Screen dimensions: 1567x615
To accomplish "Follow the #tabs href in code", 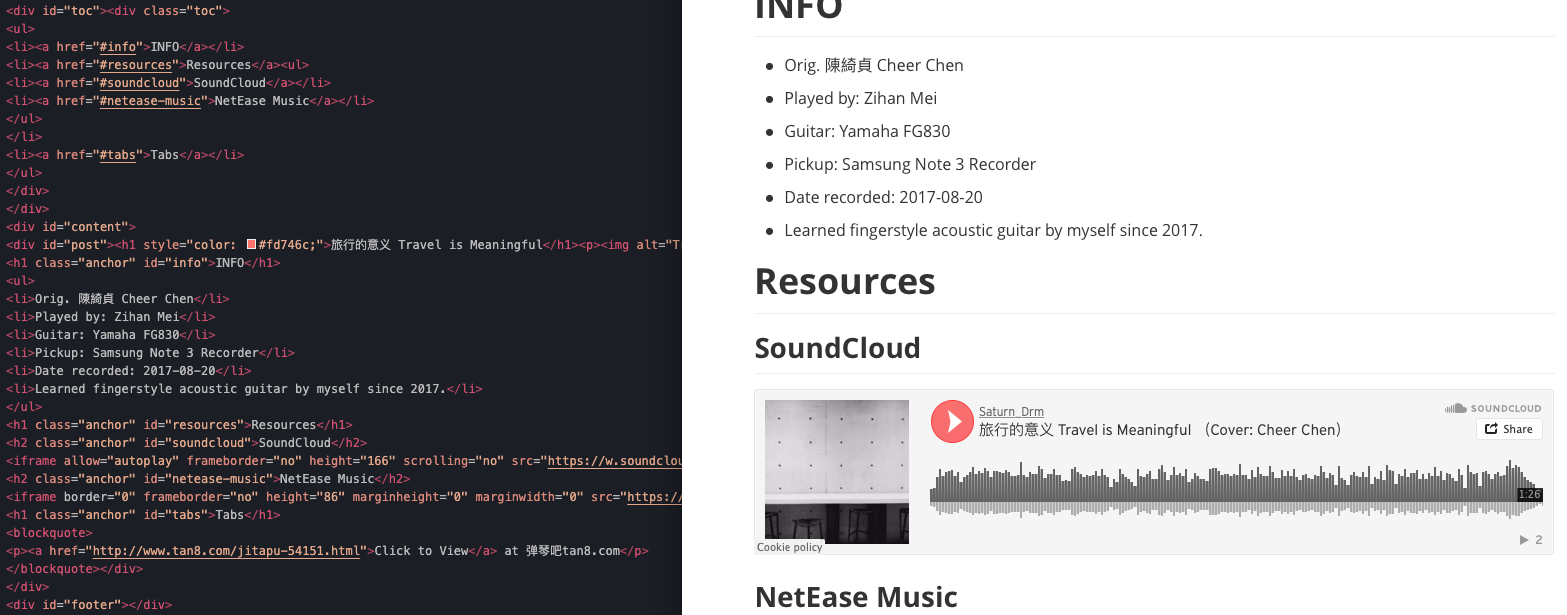I will coord(117,155).
